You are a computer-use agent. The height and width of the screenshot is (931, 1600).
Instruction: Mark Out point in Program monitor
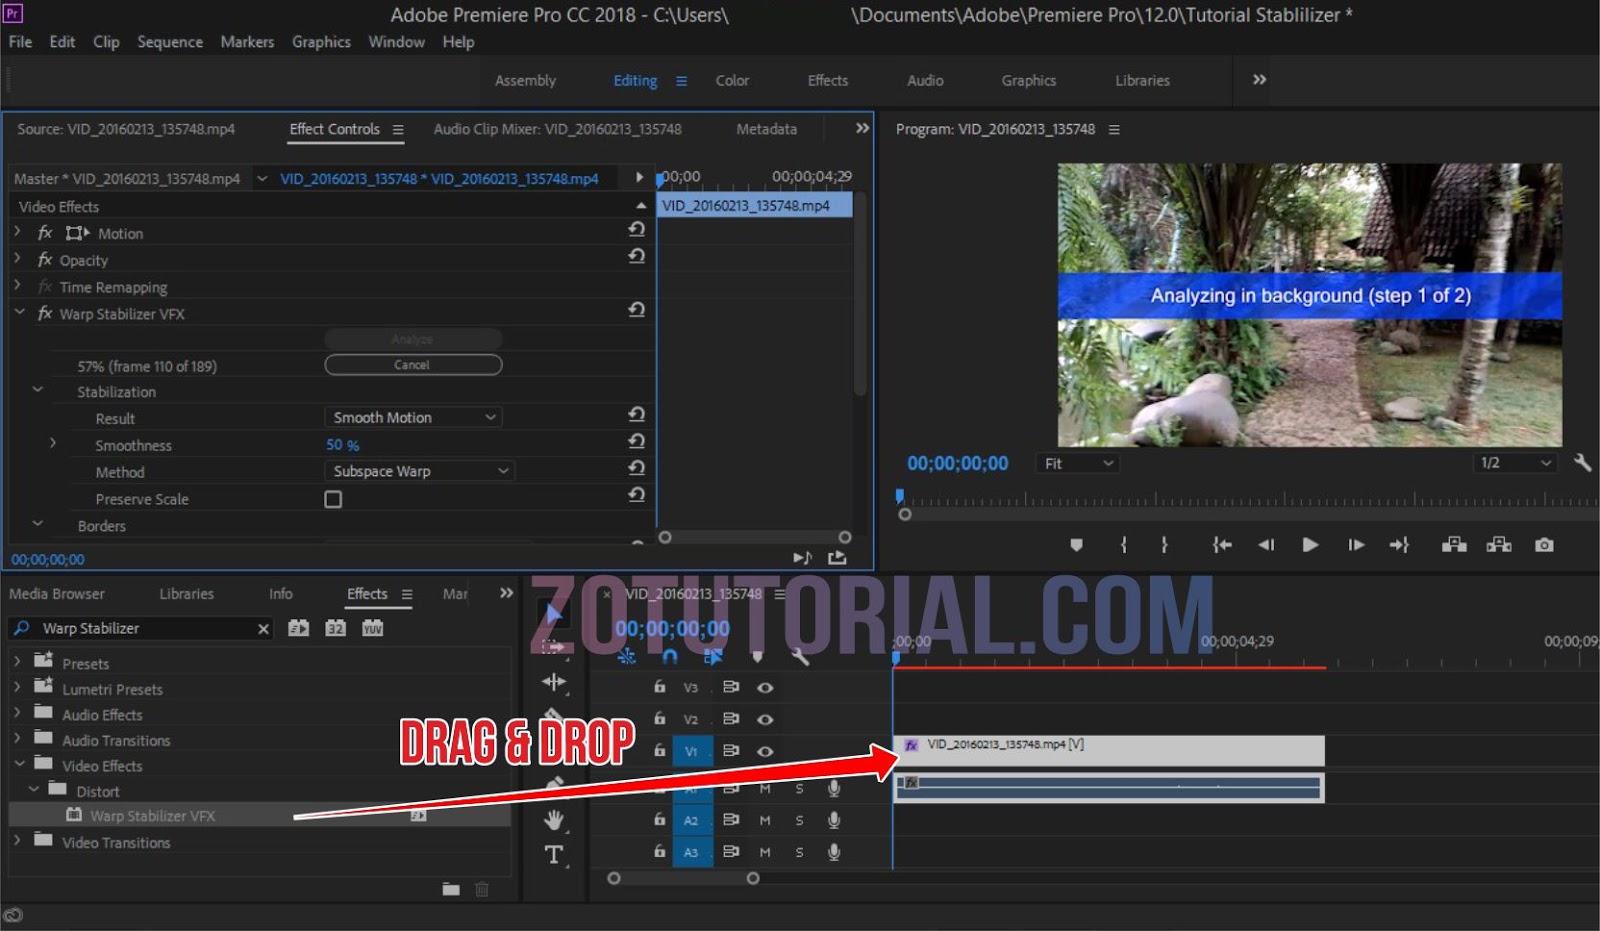coord(1164,545)
